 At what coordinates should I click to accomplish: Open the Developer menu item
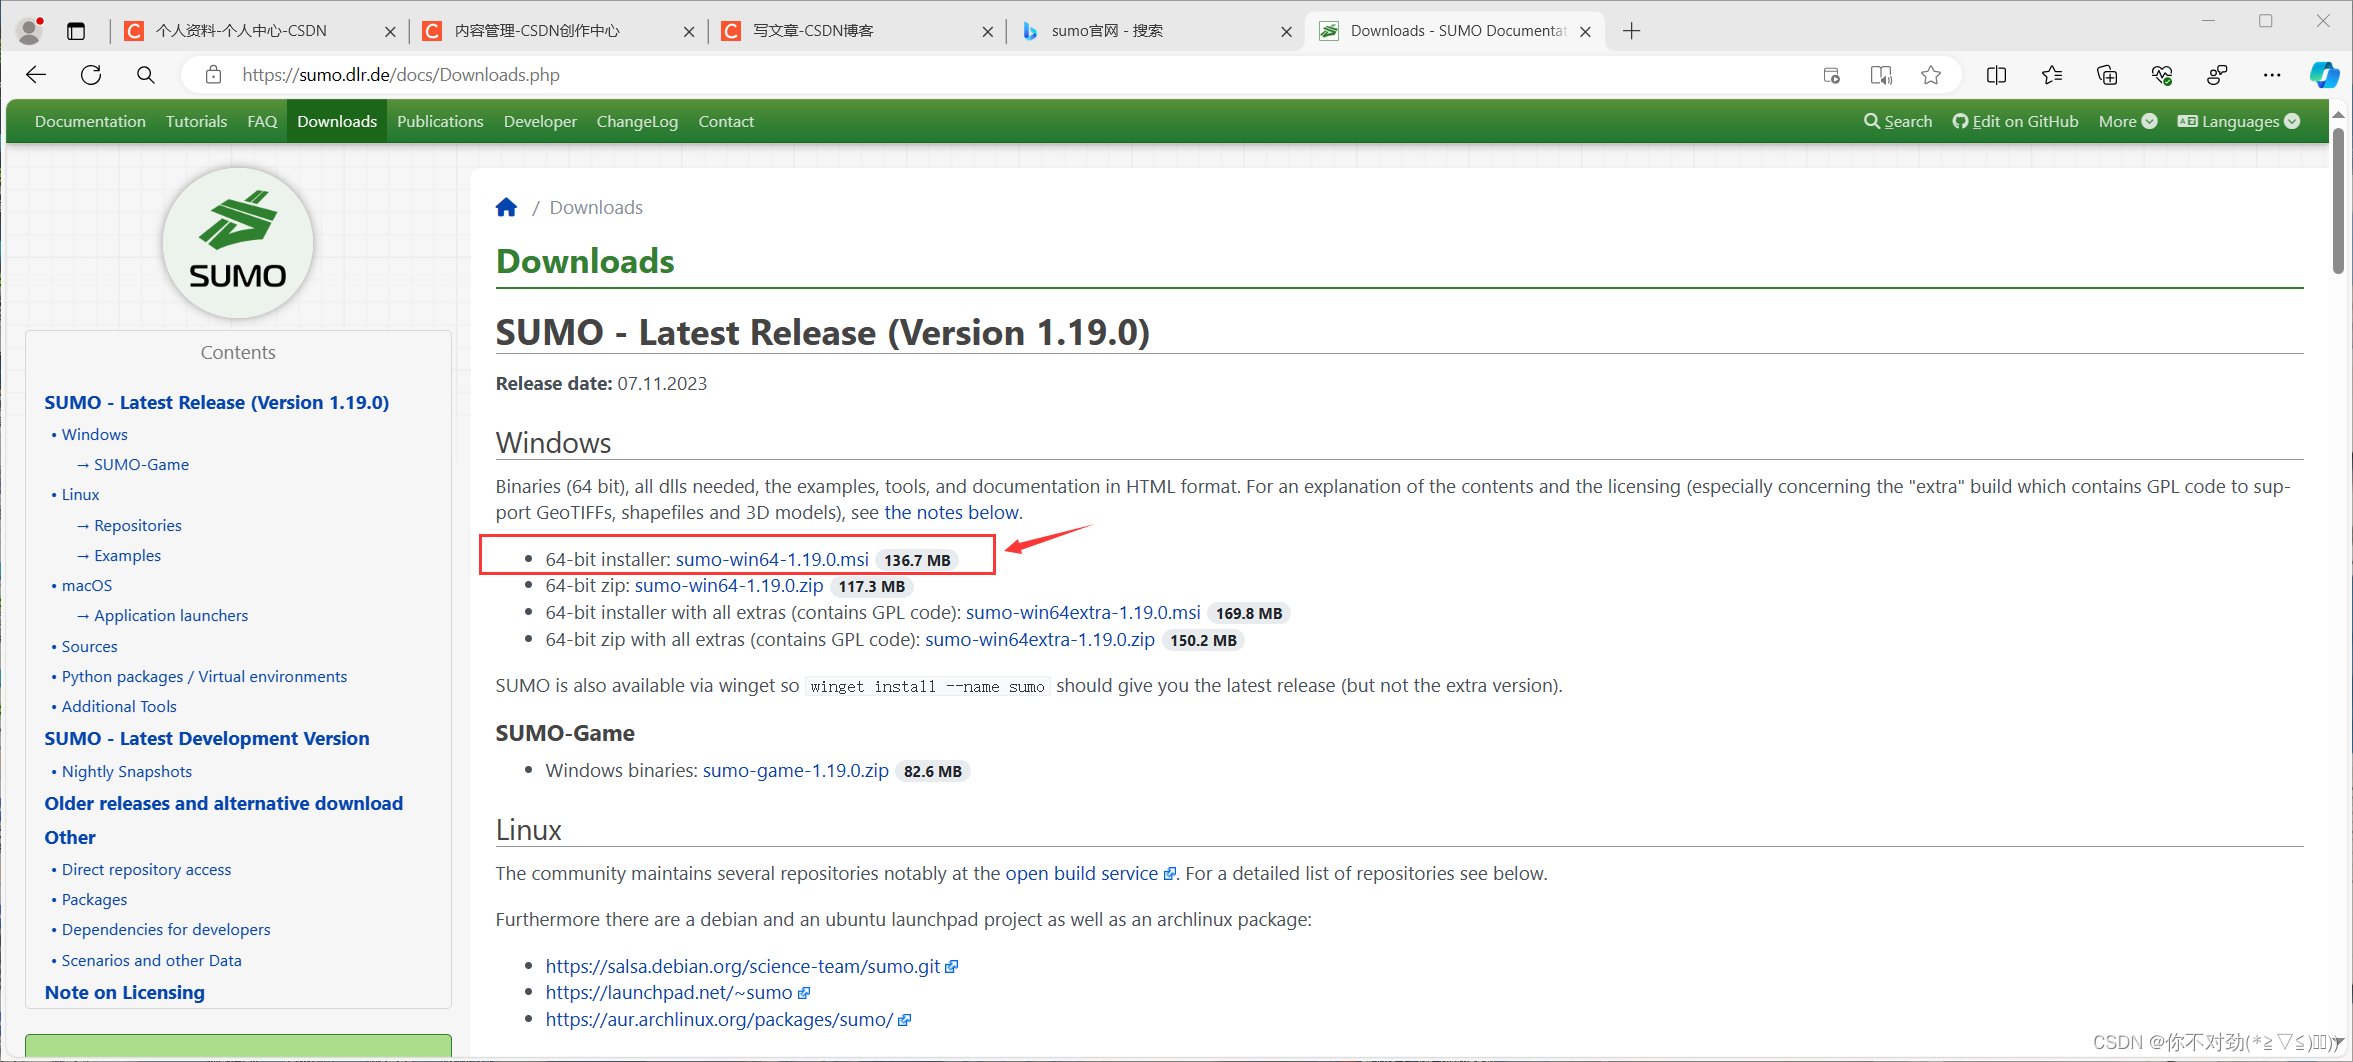540,121
